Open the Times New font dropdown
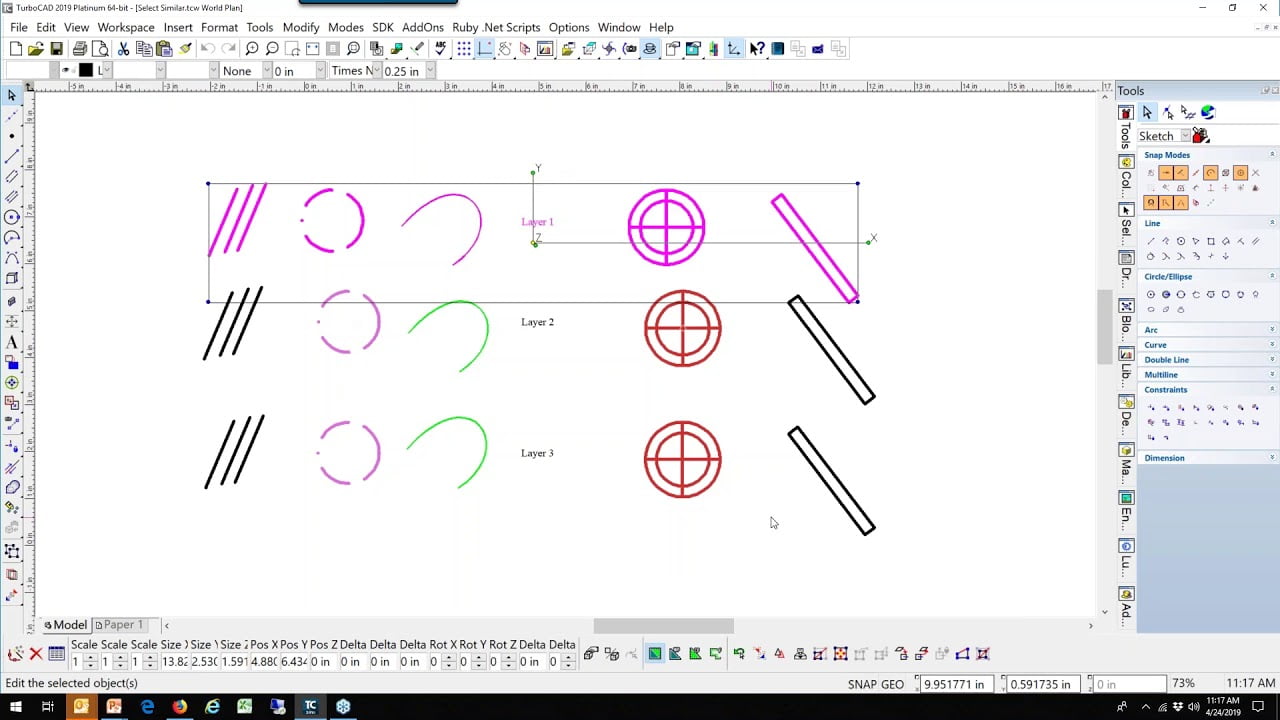The width and height of the screenshot is (1280, 720). tap(376, 71)
